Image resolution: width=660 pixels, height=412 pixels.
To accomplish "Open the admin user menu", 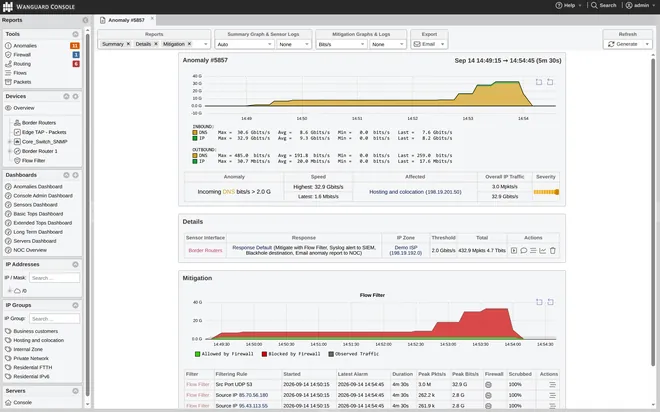I will click(x=640, y=5).
